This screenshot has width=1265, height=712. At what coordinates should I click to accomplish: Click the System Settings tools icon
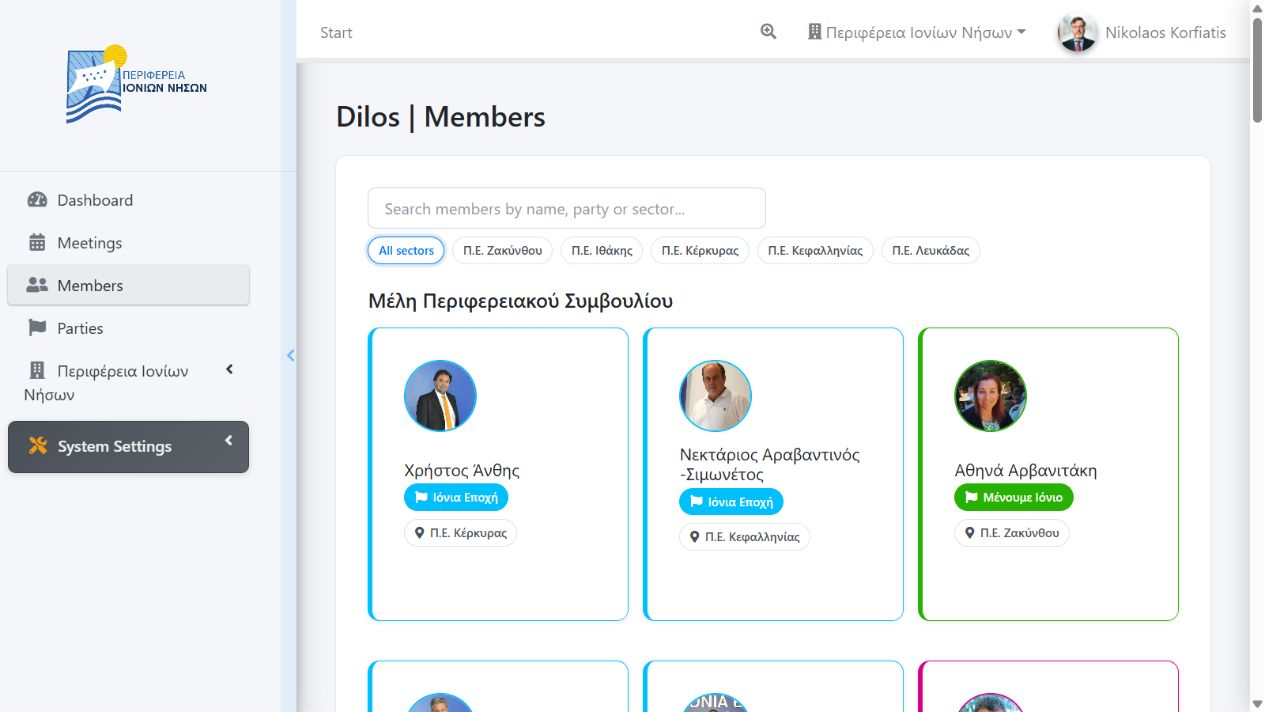[x=38, y=446]
